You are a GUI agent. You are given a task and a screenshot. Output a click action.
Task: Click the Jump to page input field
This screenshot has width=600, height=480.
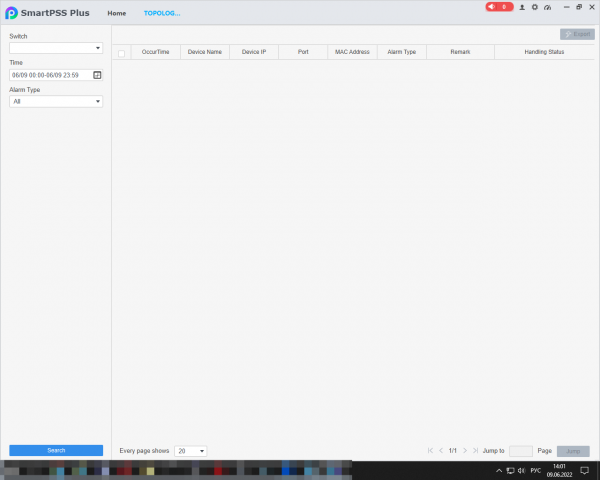(x=521, y=451)
